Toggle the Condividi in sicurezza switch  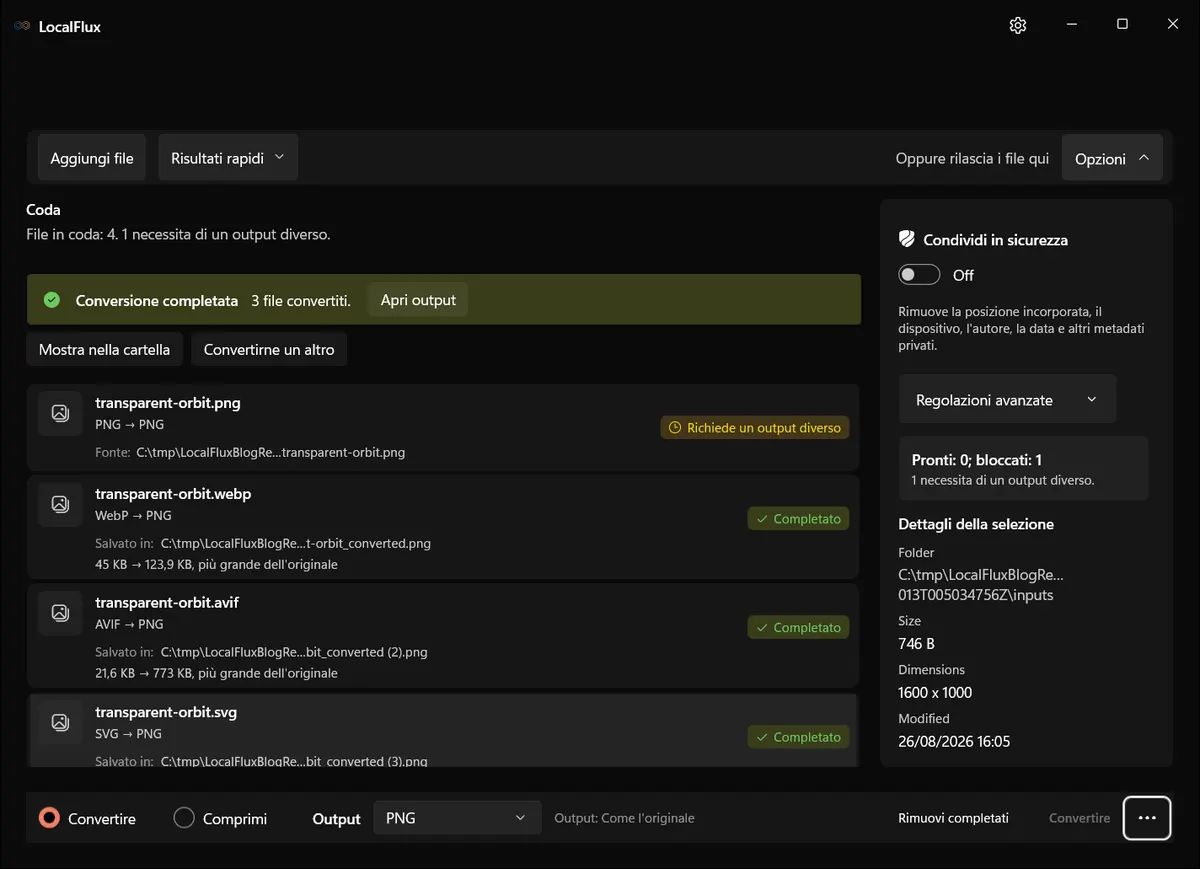point(919,275)
